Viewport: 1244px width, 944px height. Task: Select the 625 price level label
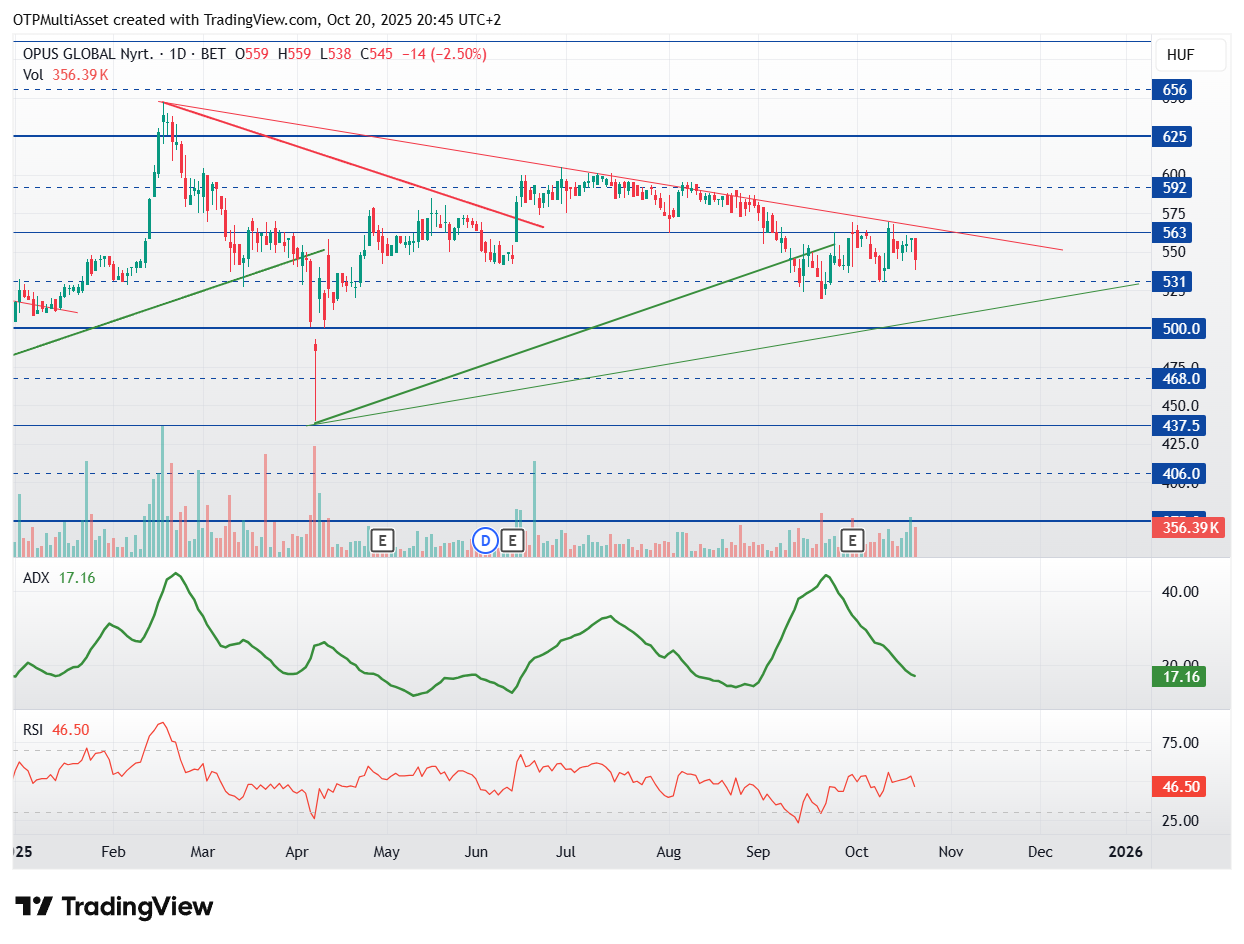[1174, 136]
